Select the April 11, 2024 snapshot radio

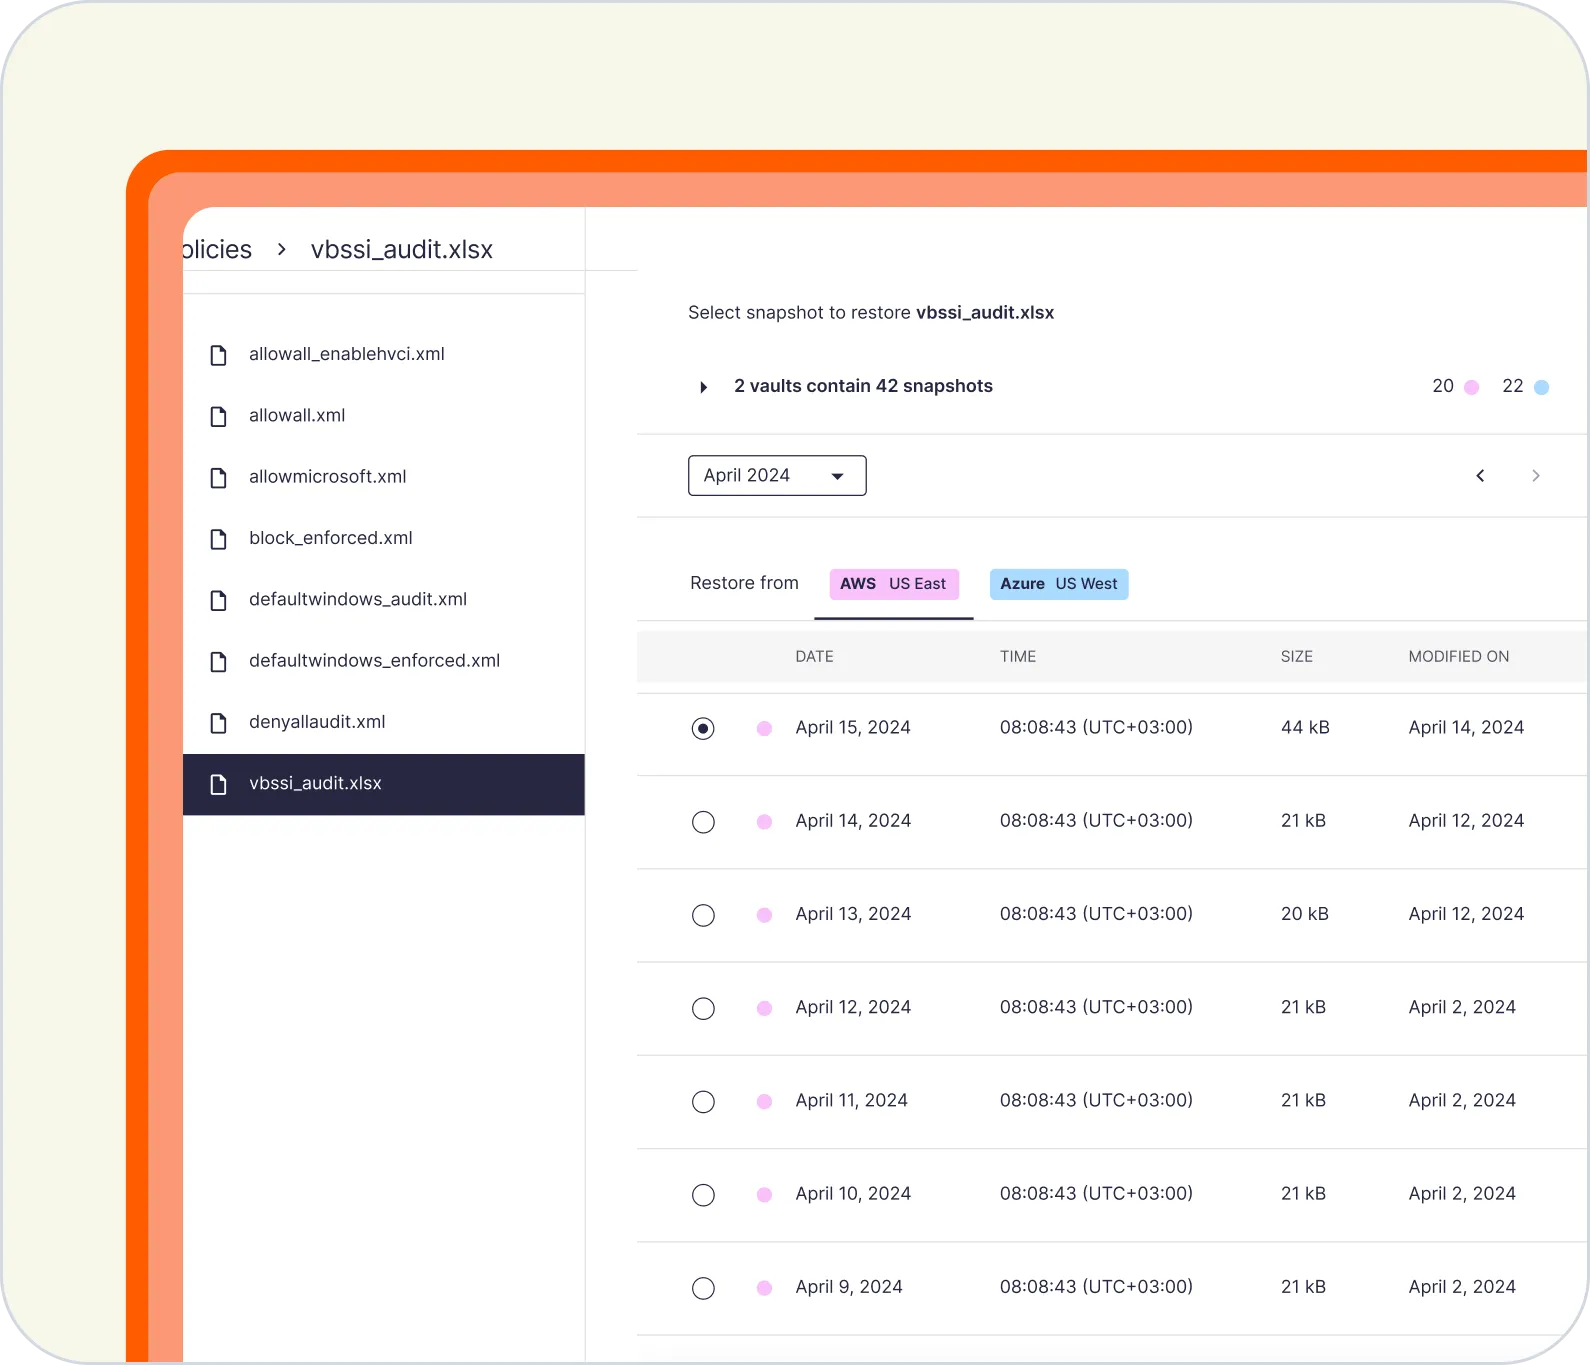point(703,1101)
